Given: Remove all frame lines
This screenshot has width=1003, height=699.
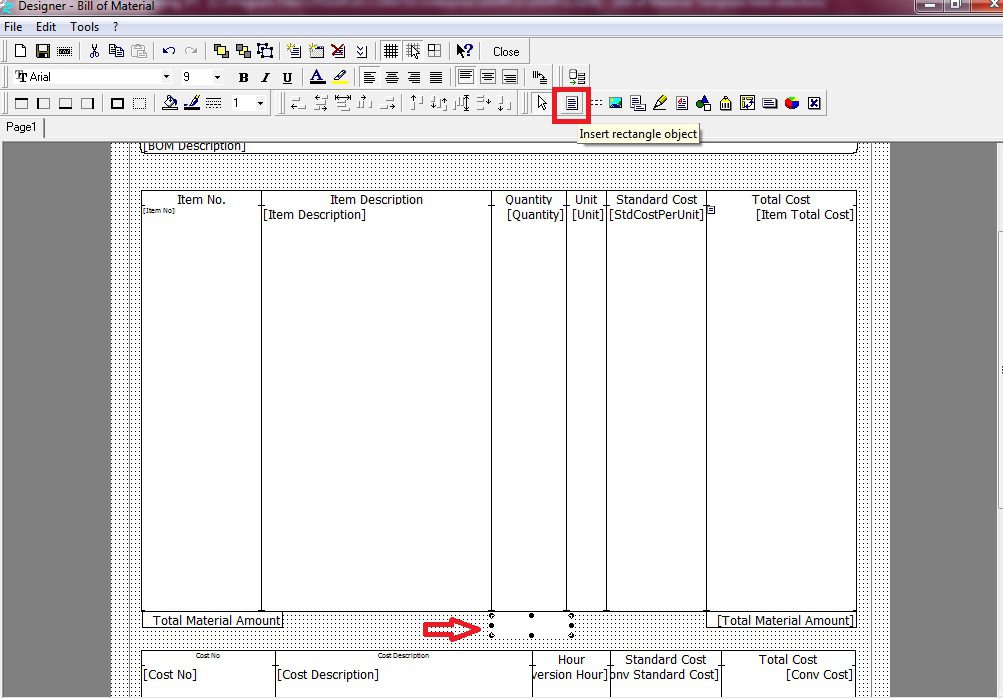Looking at the screenshot, I should pyautogui.click(x=139, y=103).
